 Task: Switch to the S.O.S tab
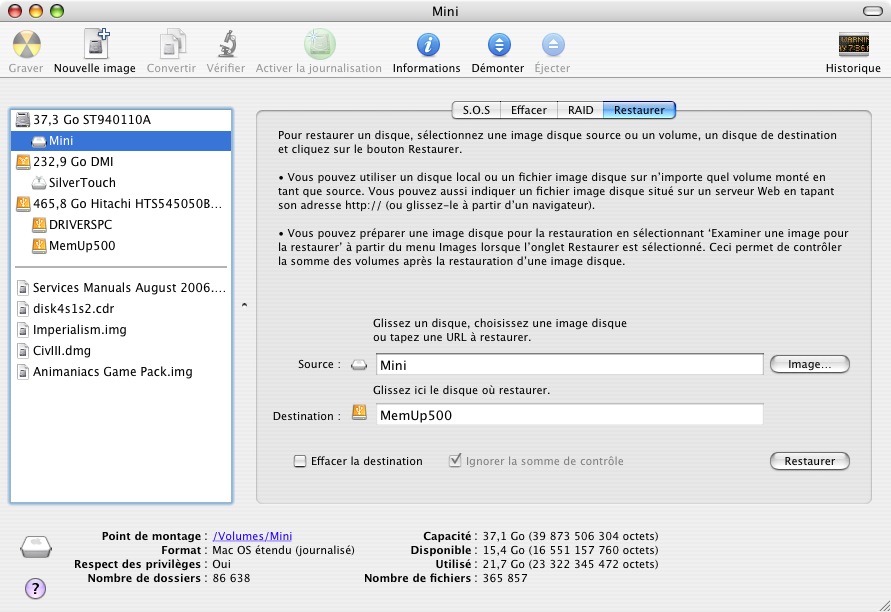[x=476, y=110]
